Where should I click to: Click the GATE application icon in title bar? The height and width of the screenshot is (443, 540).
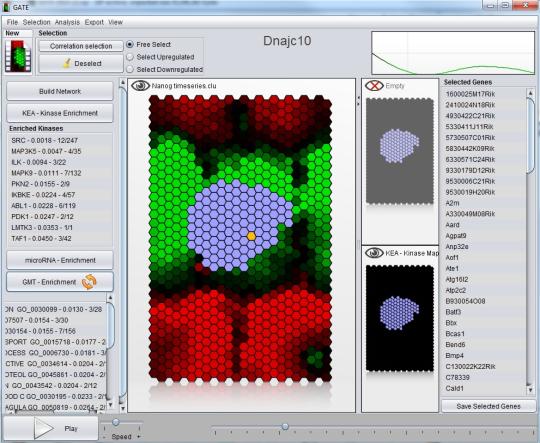click(6, 7)
